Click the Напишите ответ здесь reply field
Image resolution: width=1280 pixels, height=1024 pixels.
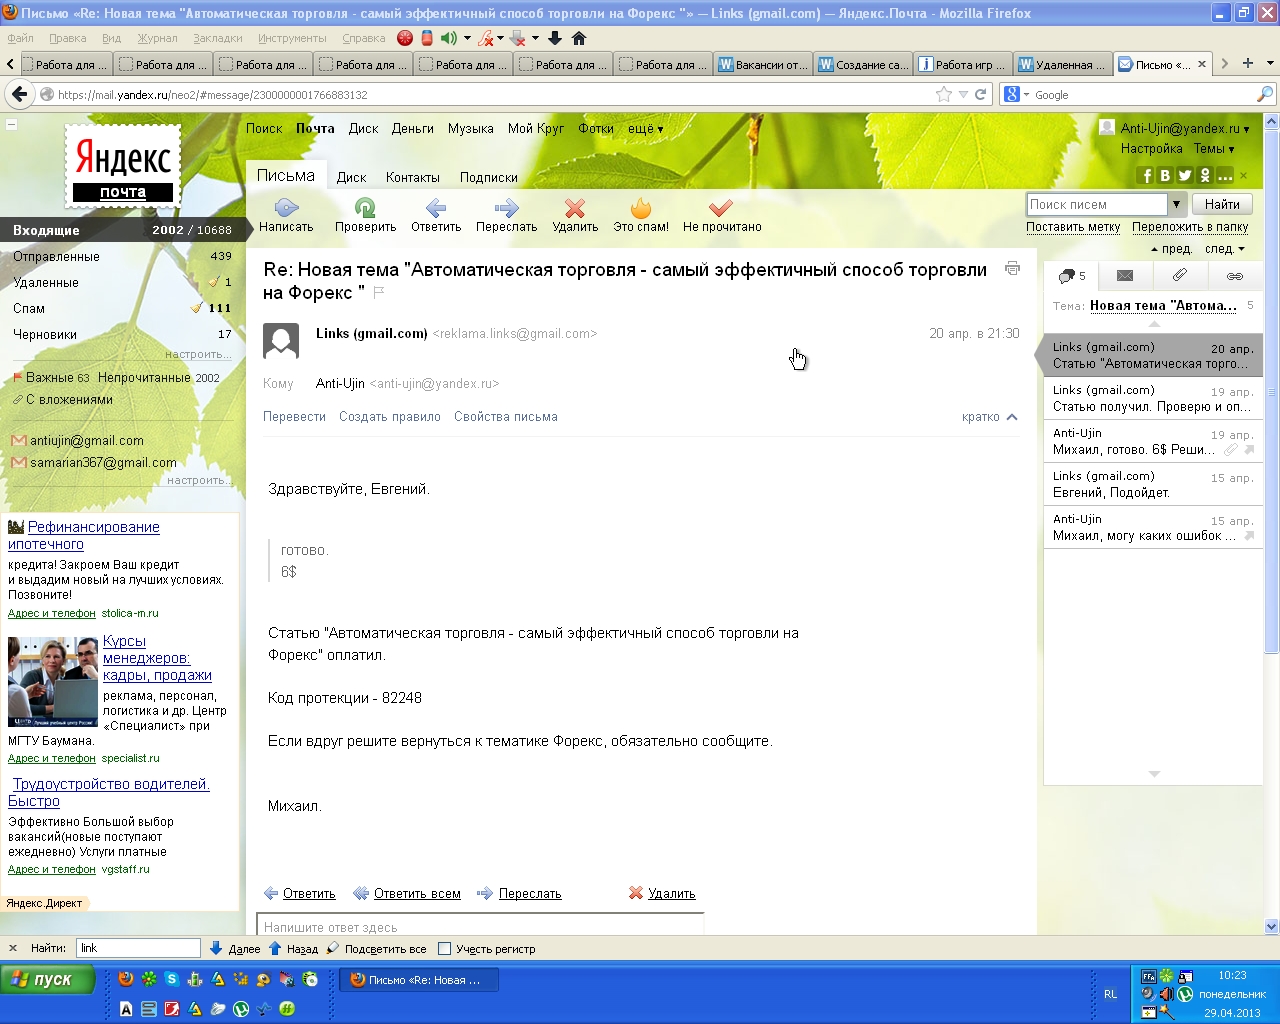(480, 926)
